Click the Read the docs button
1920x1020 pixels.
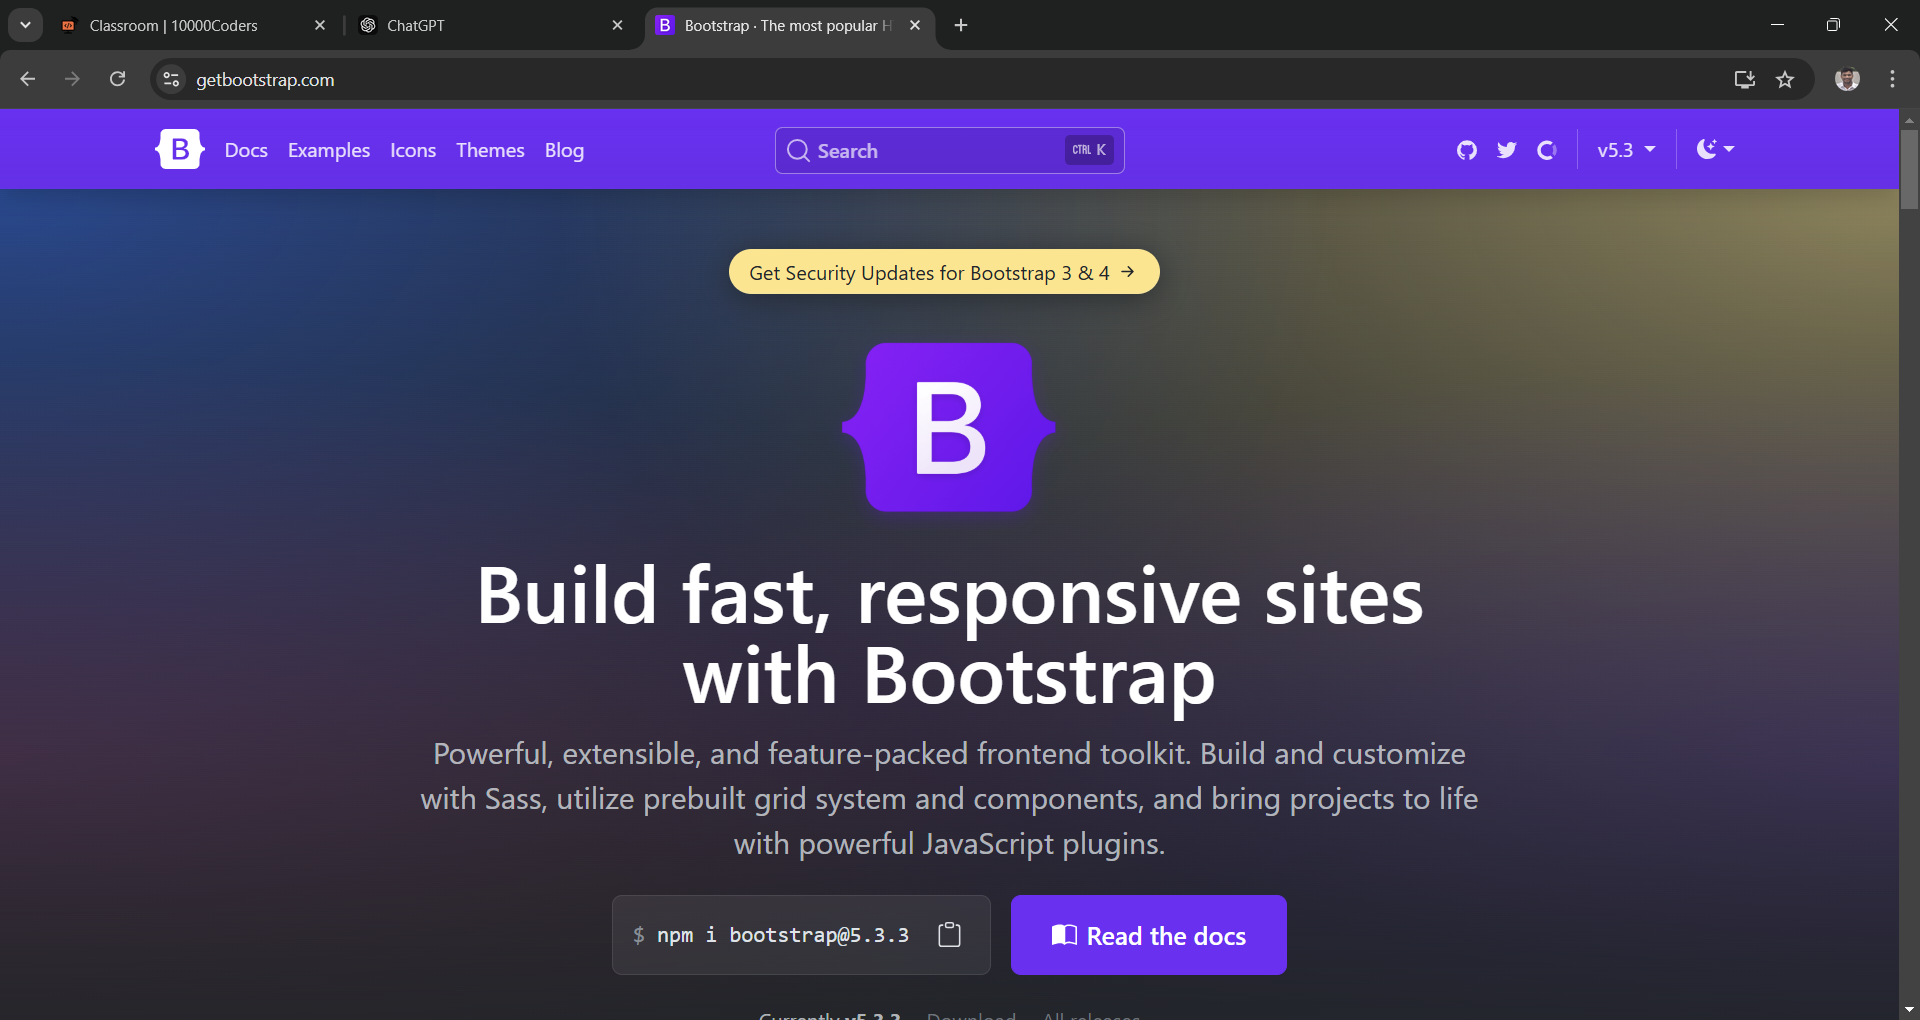tap(1148, 935)
